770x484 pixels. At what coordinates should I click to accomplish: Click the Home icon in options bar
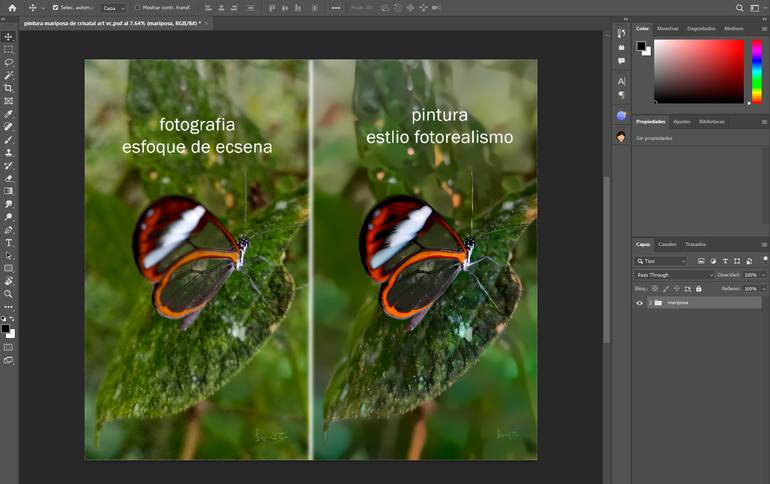(x=12, y=8)
